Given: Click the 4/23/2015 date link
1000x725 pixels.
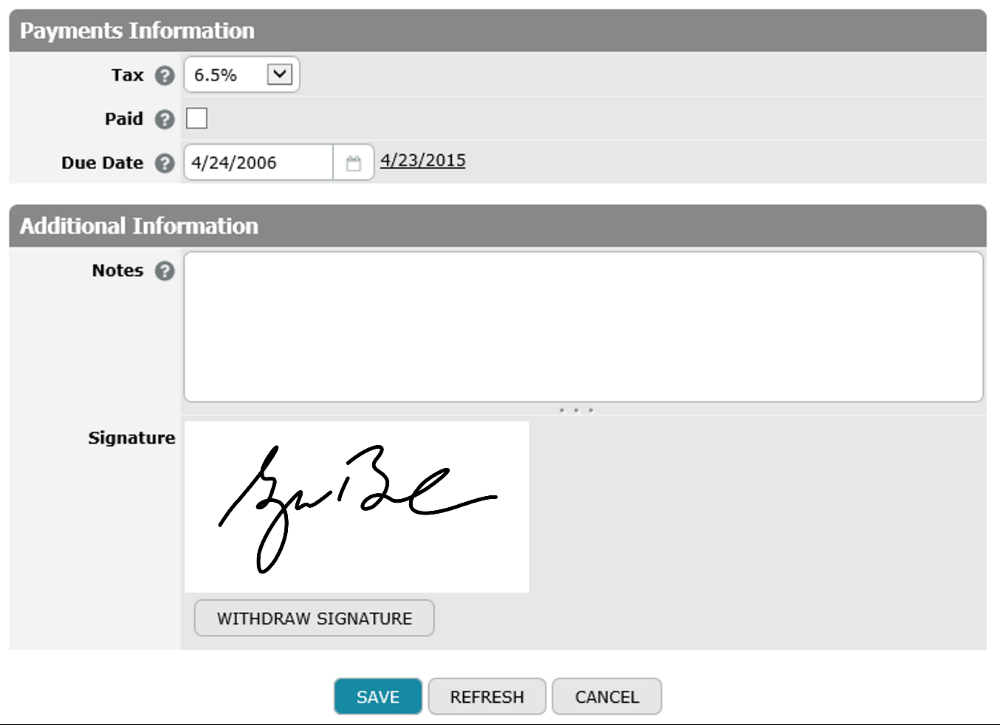Looking at the screenshot, I should click(x=423, y=160).
